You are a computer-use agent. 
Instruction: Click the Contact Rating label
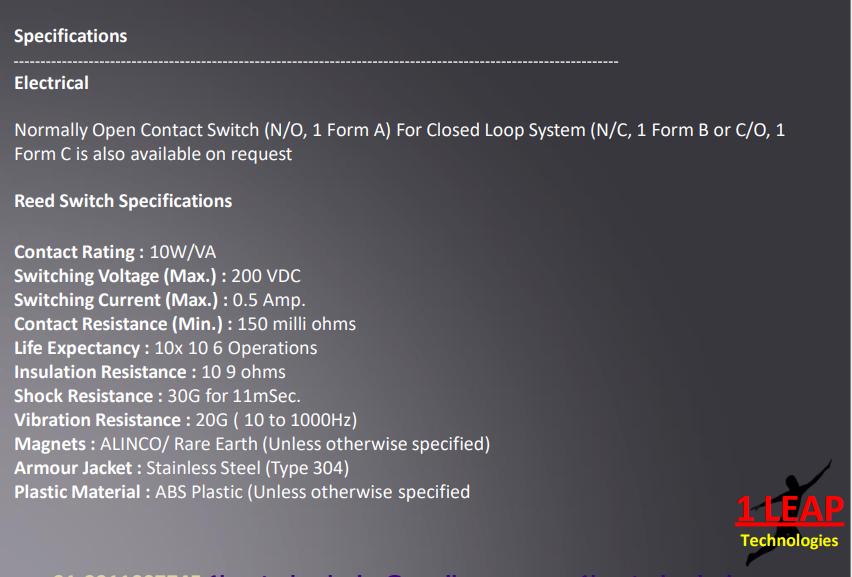75,252
